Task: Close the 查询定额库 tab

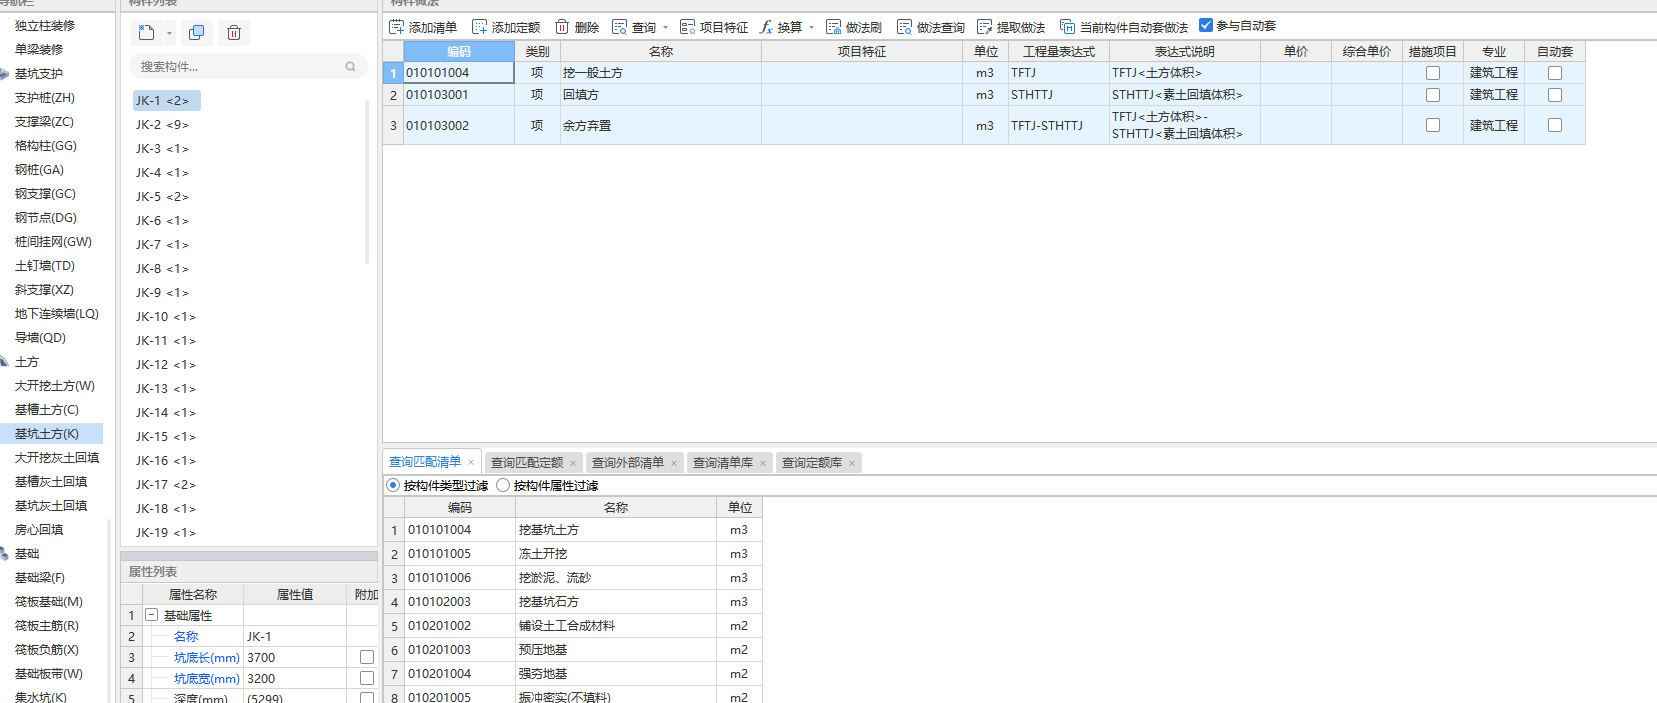Action: [x=852, y=463]
